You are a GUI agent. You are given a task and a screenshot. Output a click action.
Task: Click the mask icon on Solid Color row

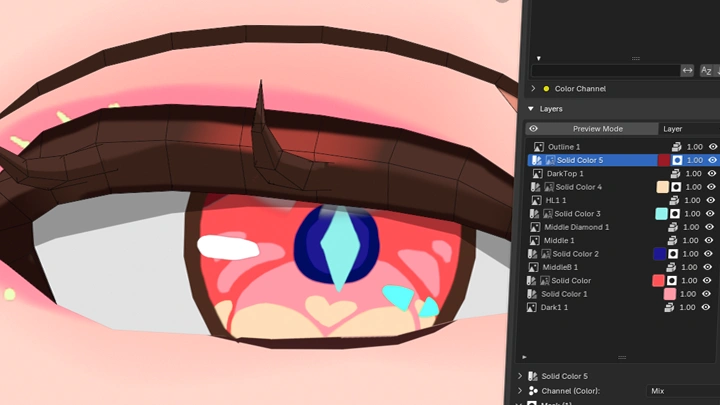click(x=671, y=280)
